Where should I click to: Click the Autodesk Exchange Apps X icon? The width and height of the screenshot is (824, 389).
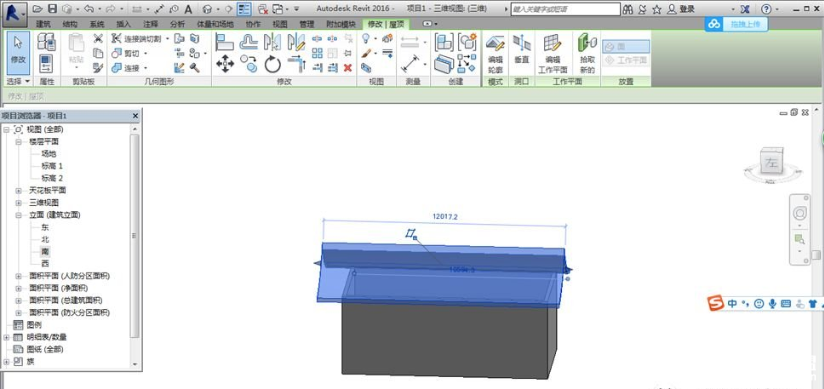click(745, 9)
